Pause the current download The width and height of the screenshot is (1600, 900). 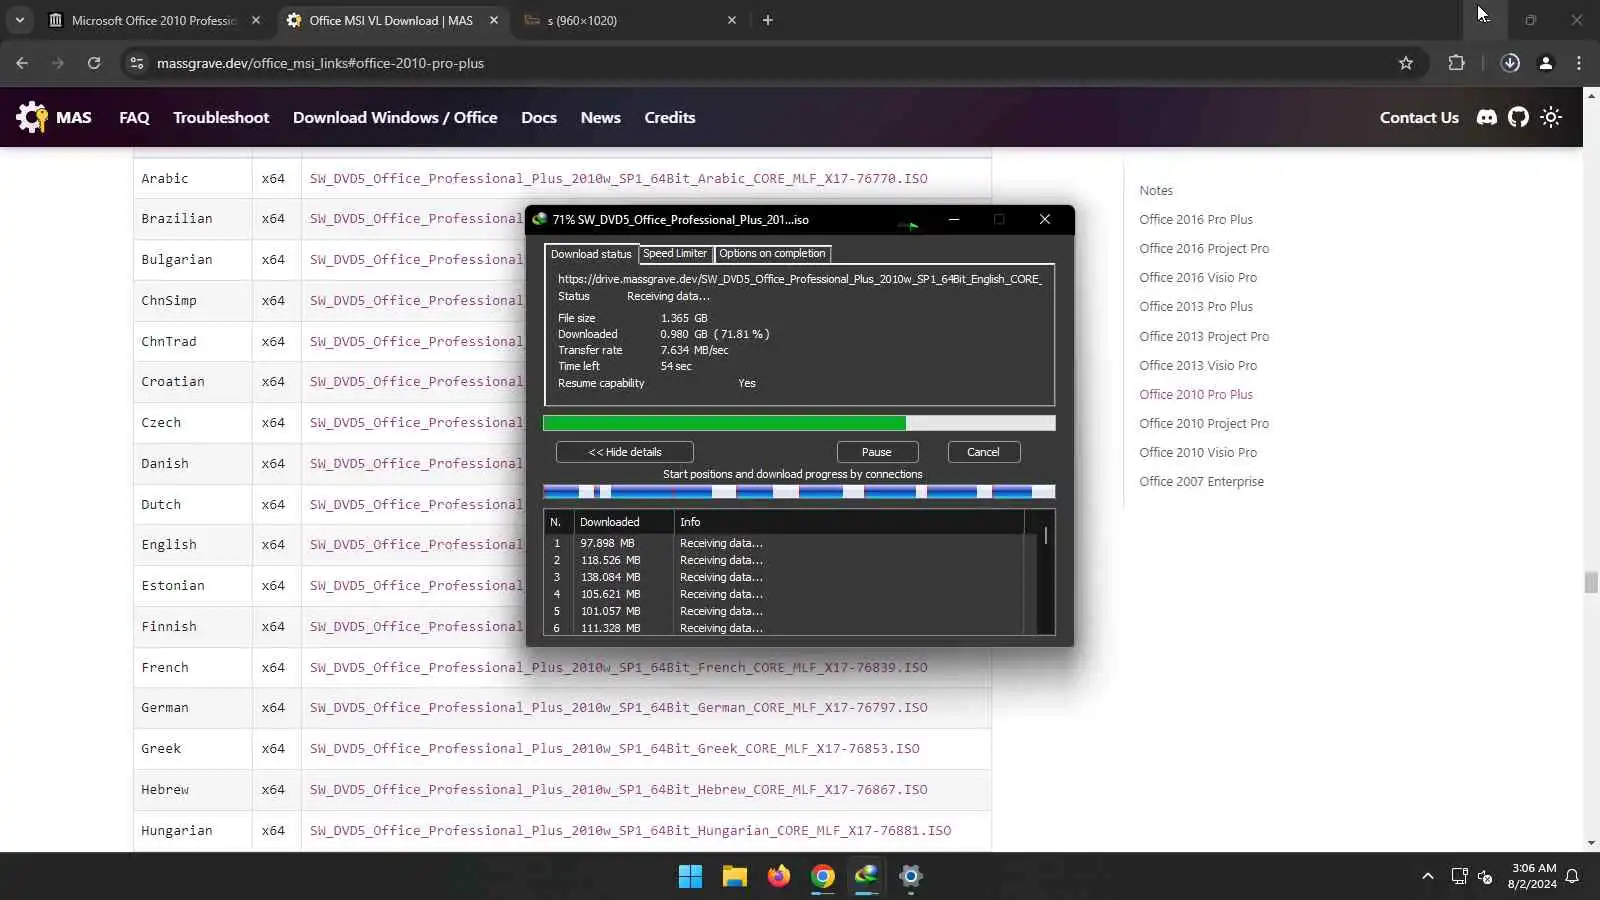coord(877,452)
